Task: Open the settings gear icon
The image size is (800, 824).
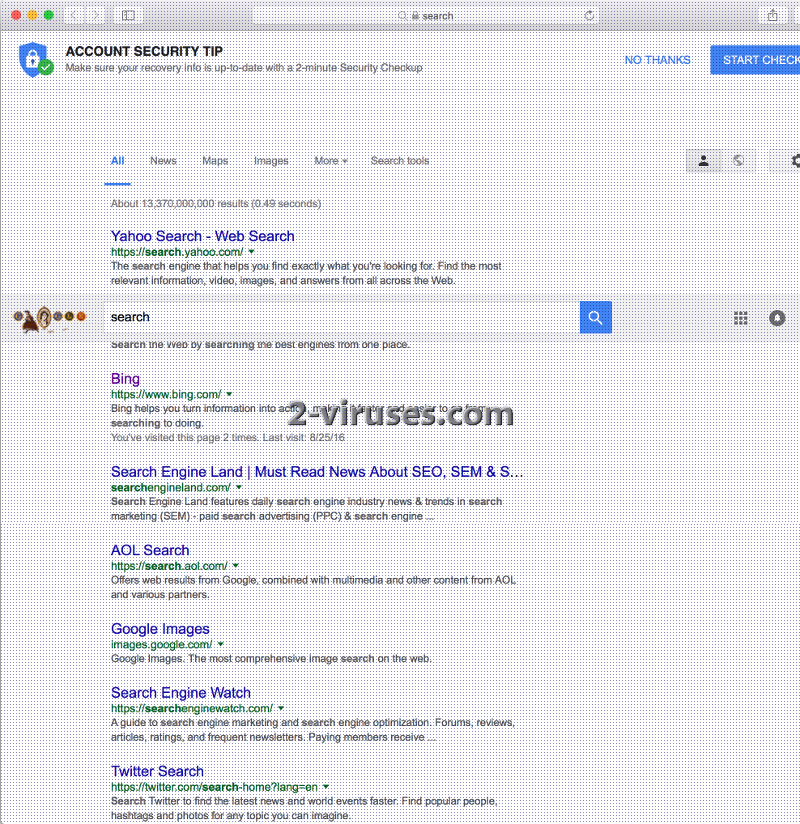Action: [x=795, y=161]
